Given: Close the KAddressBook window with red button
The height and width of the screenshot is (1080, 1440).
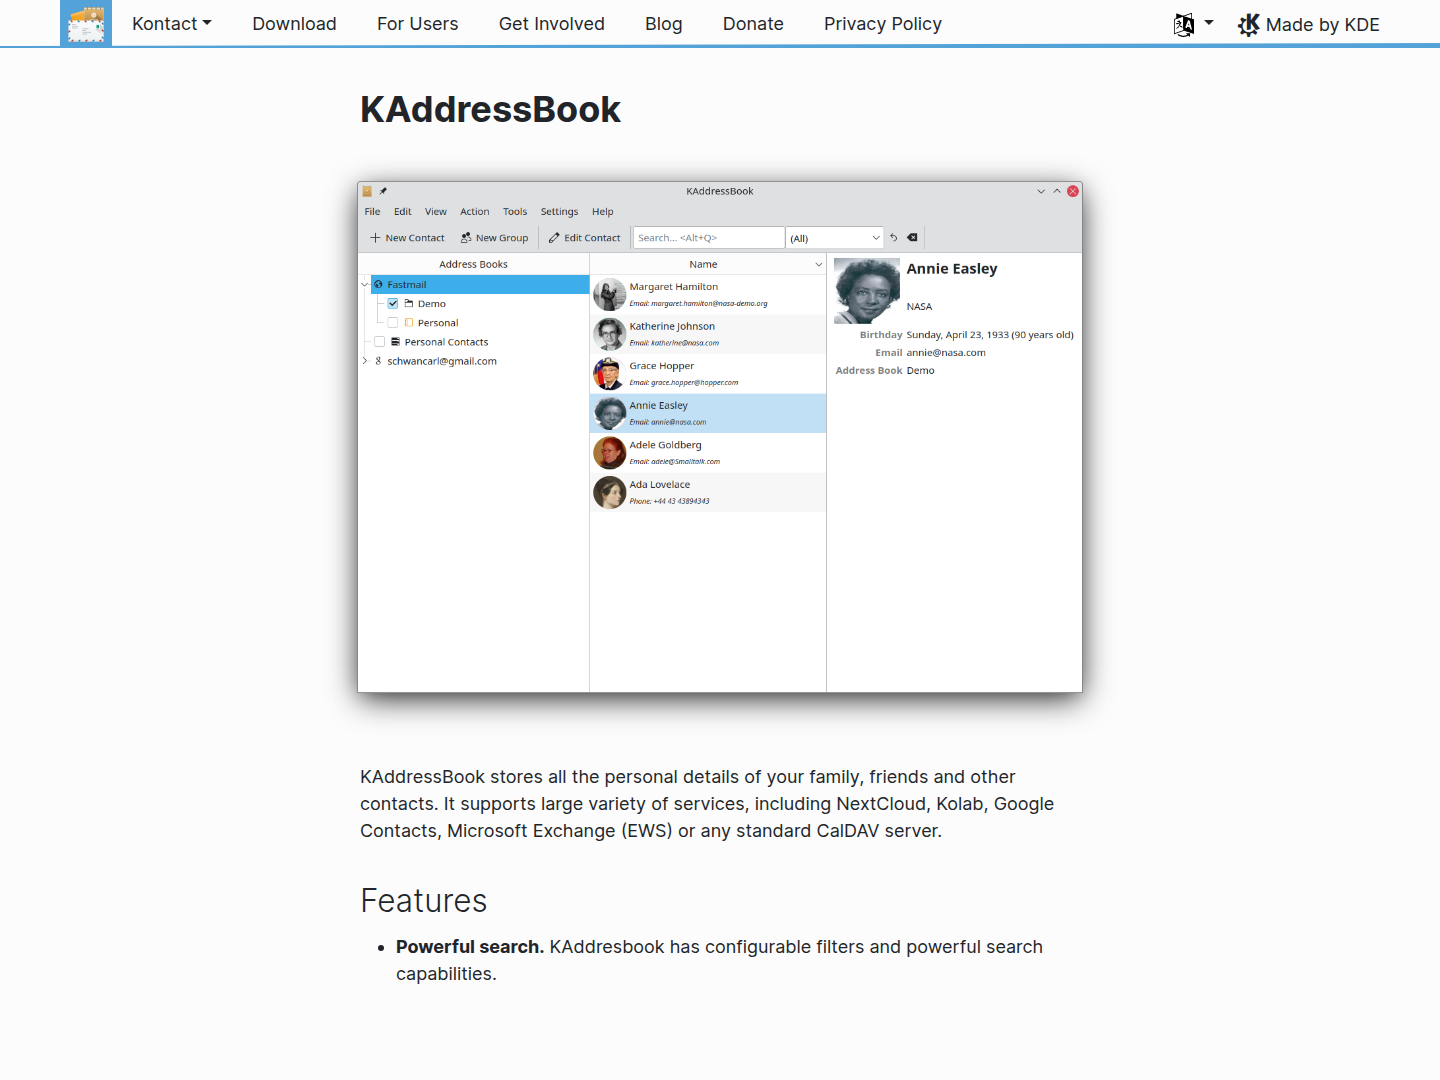Looking at the screenshot, I should point(1073,191).
